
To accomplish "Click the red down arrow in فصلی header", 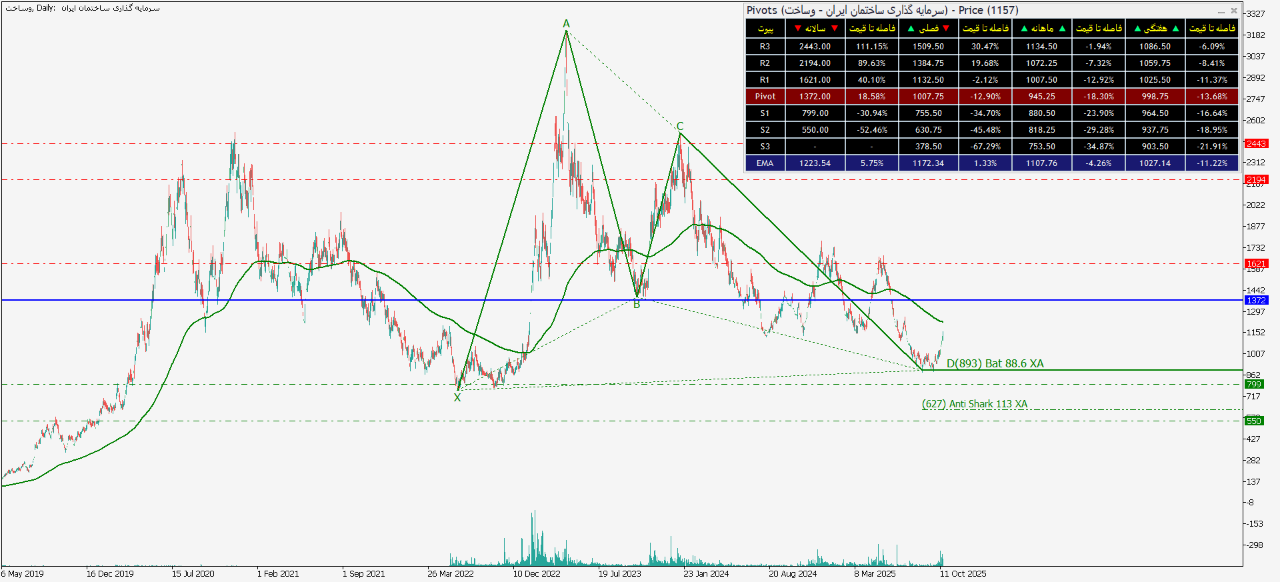I will pyautogui.click(x=945, y=28).
